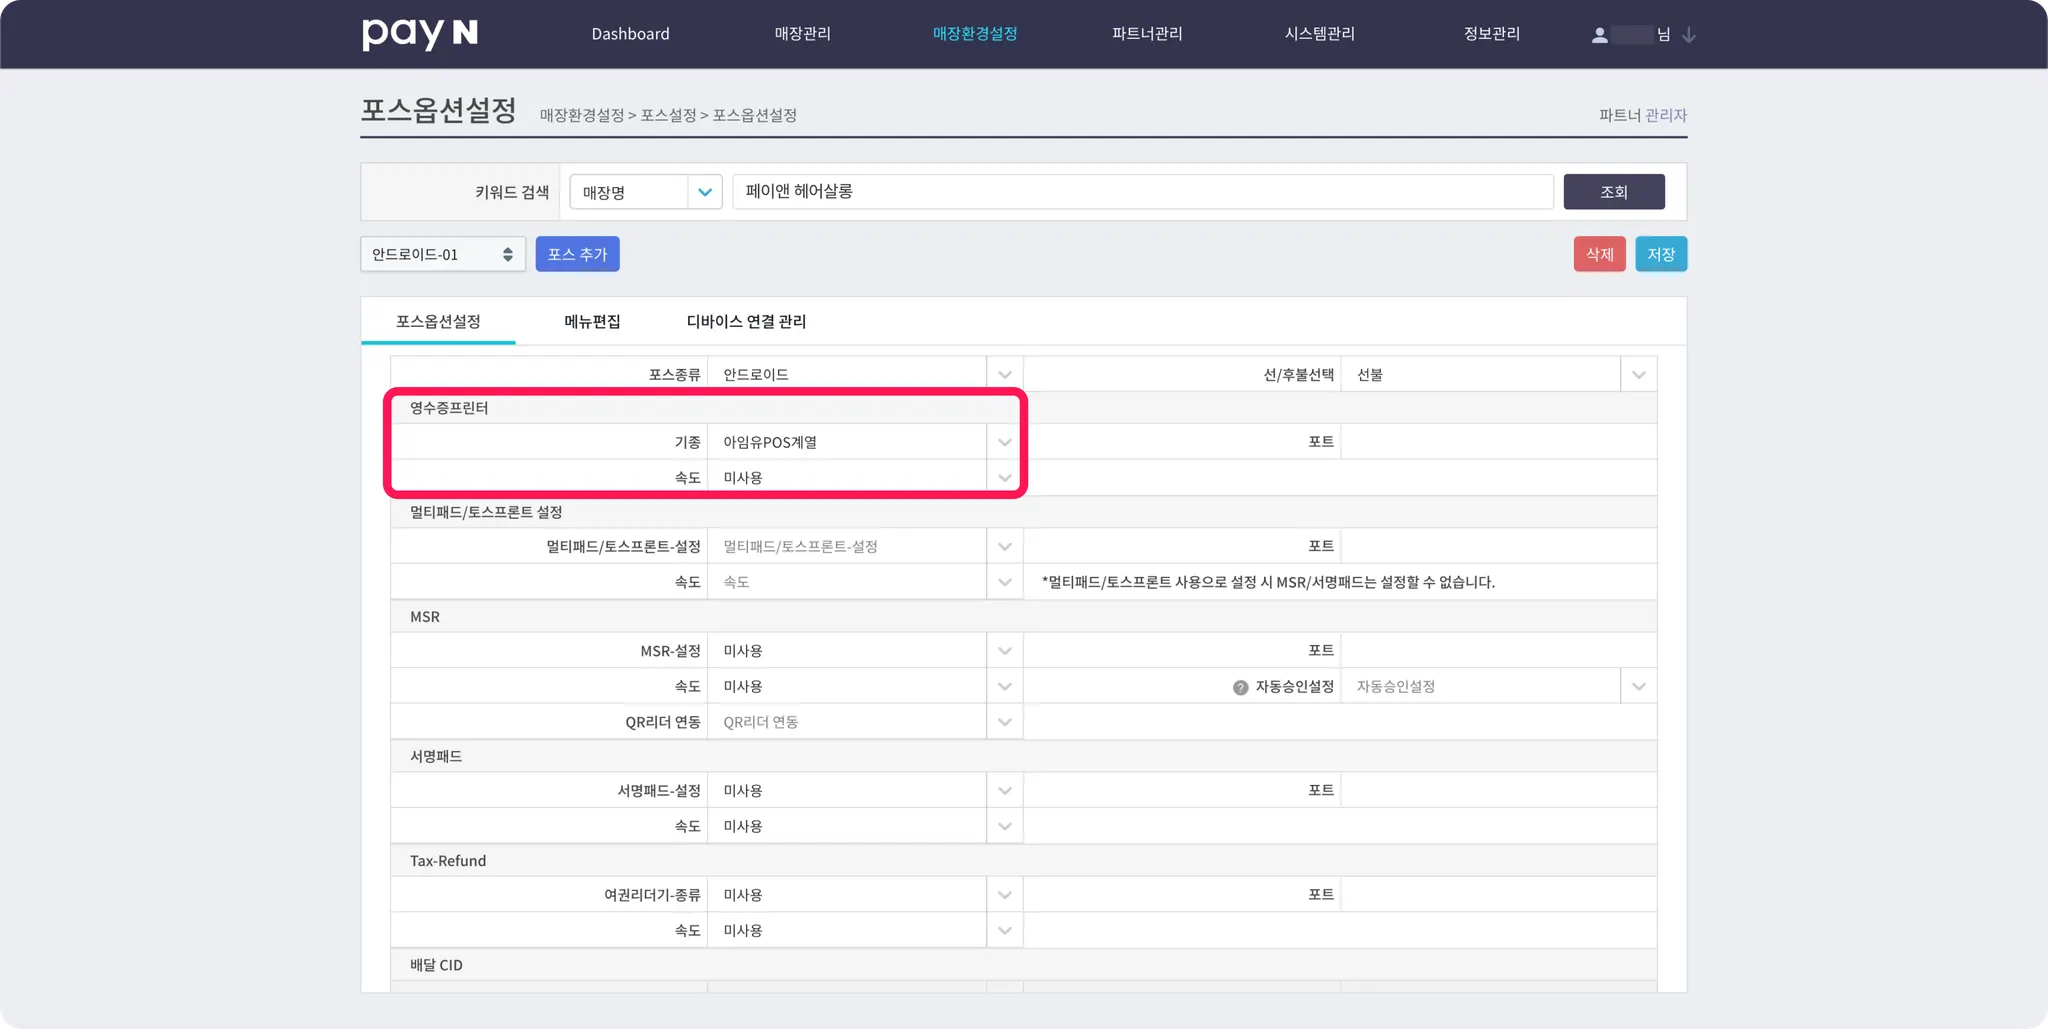This screenshot has width=2048, height=1029.
Task: Click the 포스 추가 button
Action: [578, 254]
